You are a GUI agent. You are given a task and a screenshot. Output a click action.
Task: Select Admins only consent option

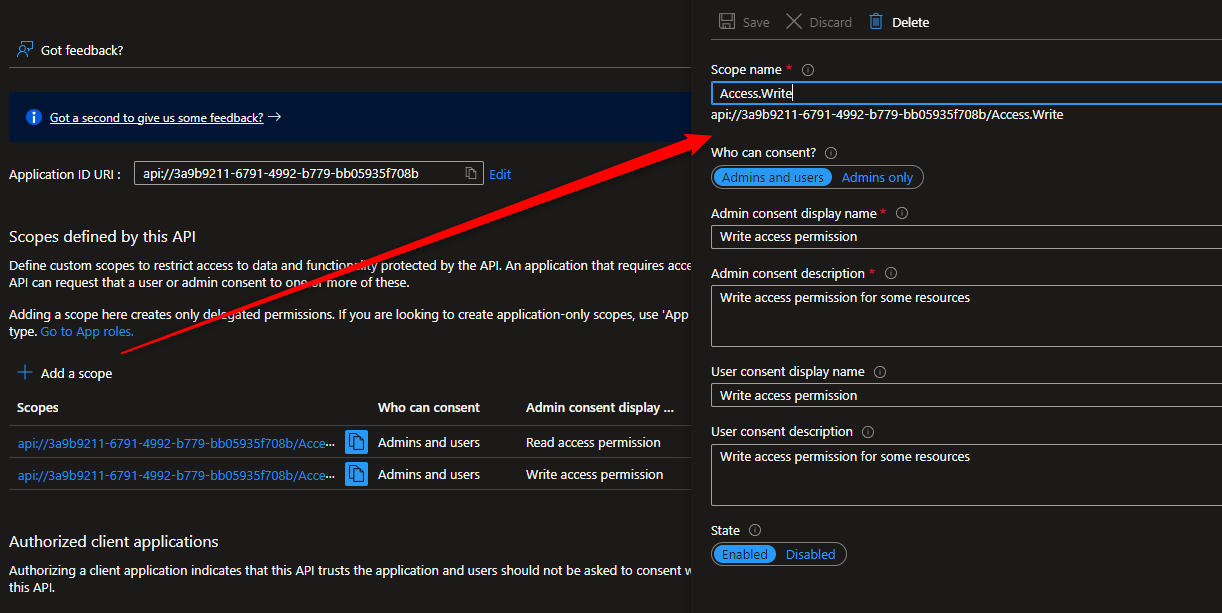[x=877, y=177]
